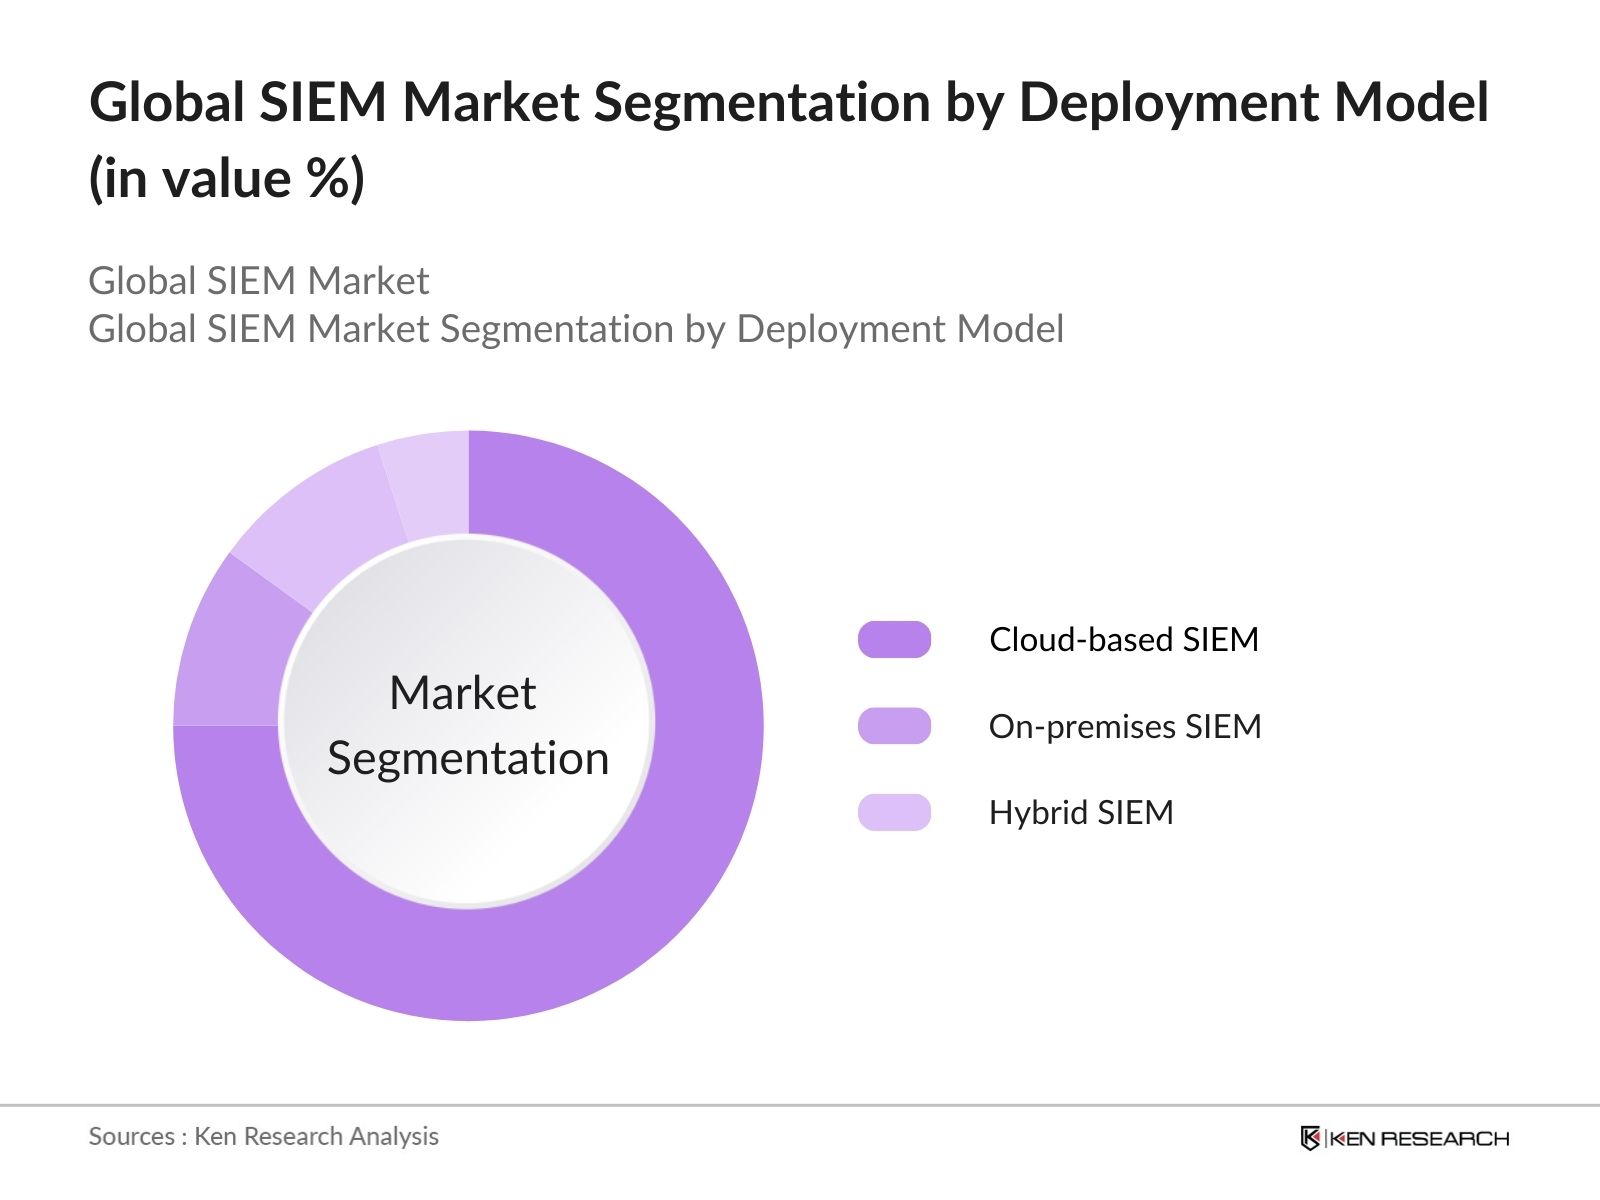The width and height of the screenshot is (1600, 1200).
Task: Toggle the Hybrid SIEM legend label
Action: (x=1080, y=812)
